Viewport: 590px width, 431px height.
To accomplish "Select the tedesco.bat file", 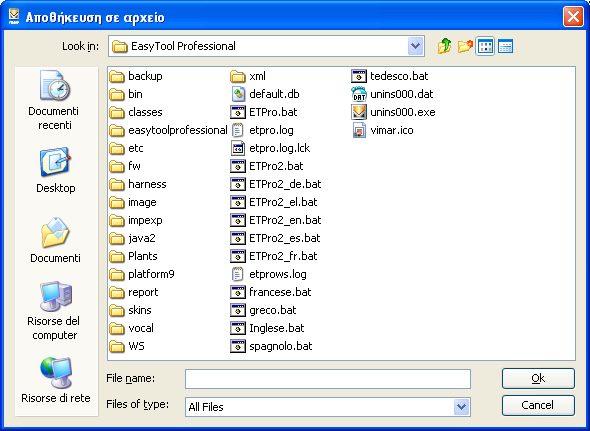I will 390,76.
